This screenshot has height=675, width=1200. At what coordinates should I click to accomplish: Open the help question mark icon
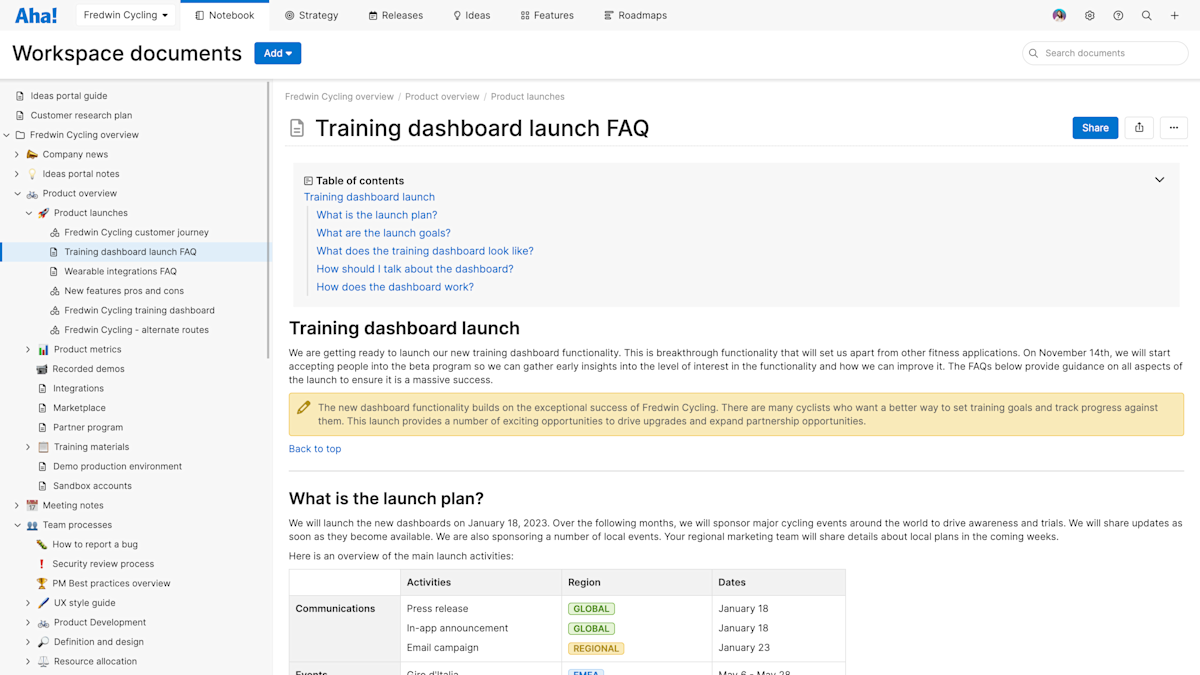1118,15
